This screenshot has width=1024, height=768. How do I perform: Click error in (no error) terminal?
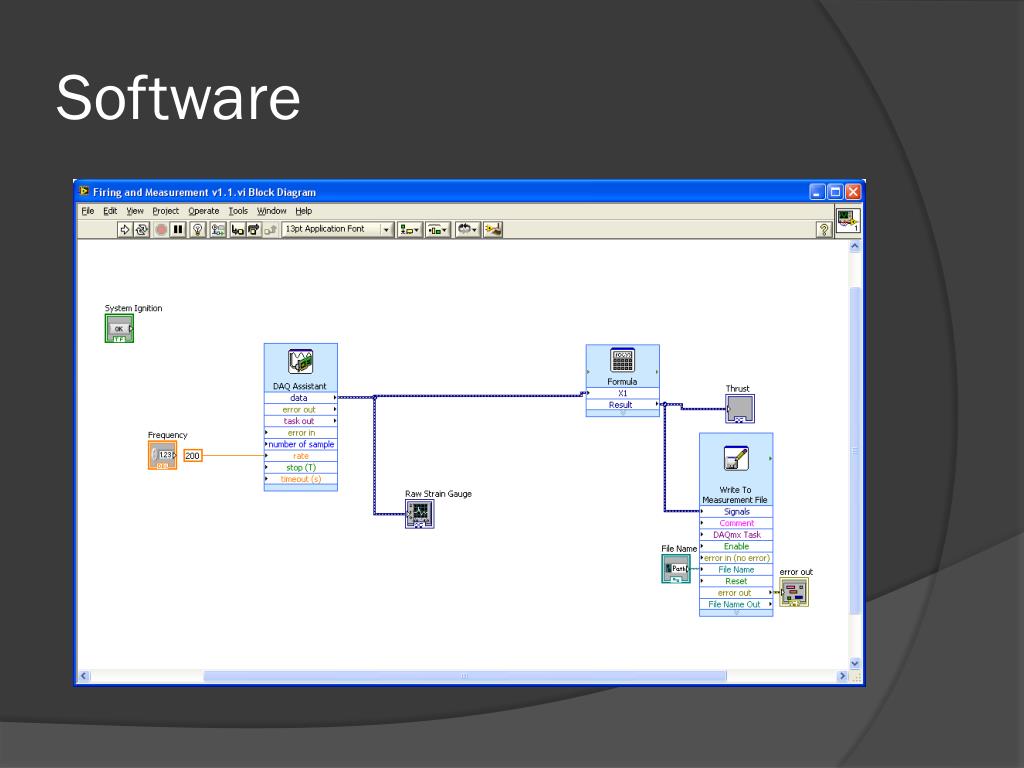tap(736, 558)
